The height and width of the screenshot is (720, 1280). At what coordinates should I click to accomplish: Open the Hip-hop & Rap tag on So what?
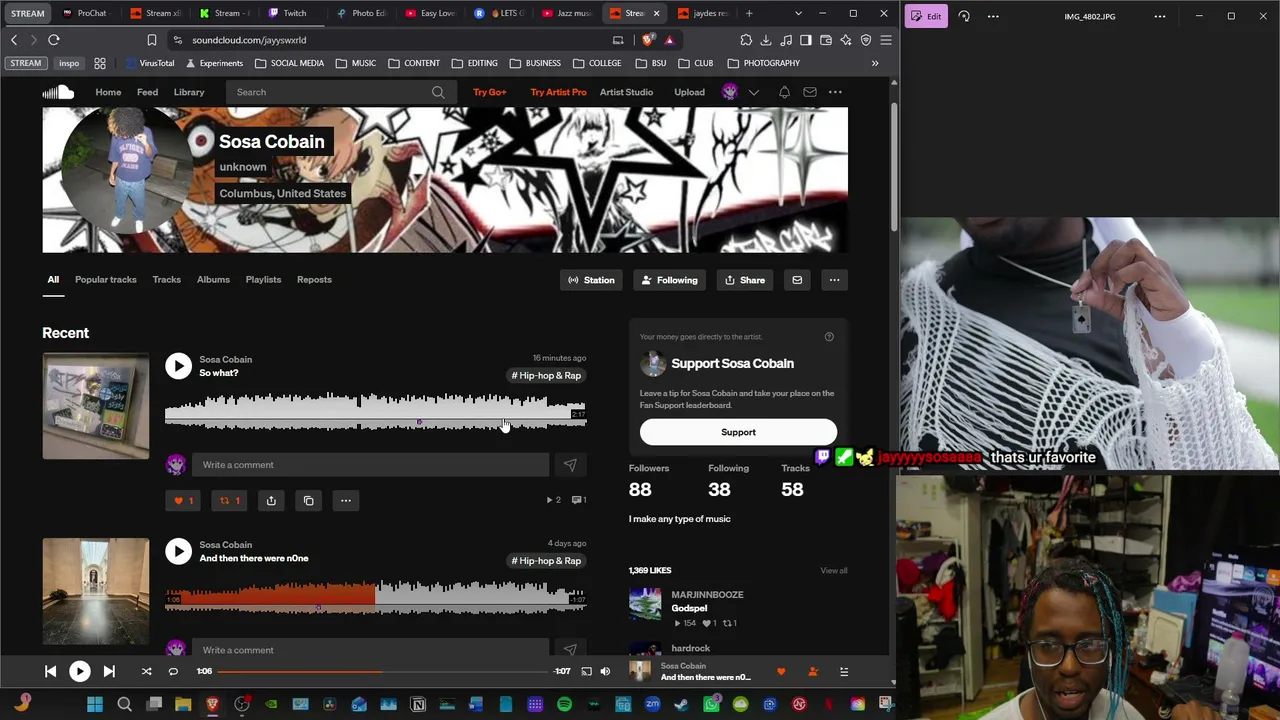click(x=546, y=376)
